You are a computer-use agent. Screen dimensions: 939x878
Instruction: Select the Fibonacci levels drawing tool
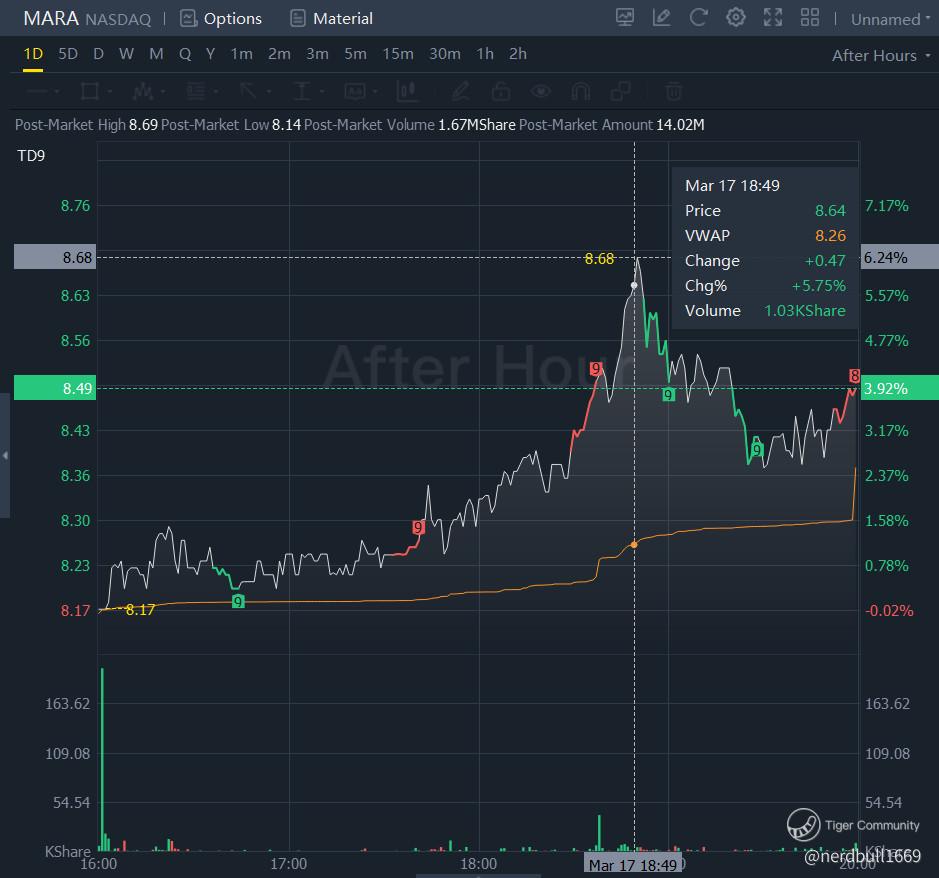[x=195, y=92]
